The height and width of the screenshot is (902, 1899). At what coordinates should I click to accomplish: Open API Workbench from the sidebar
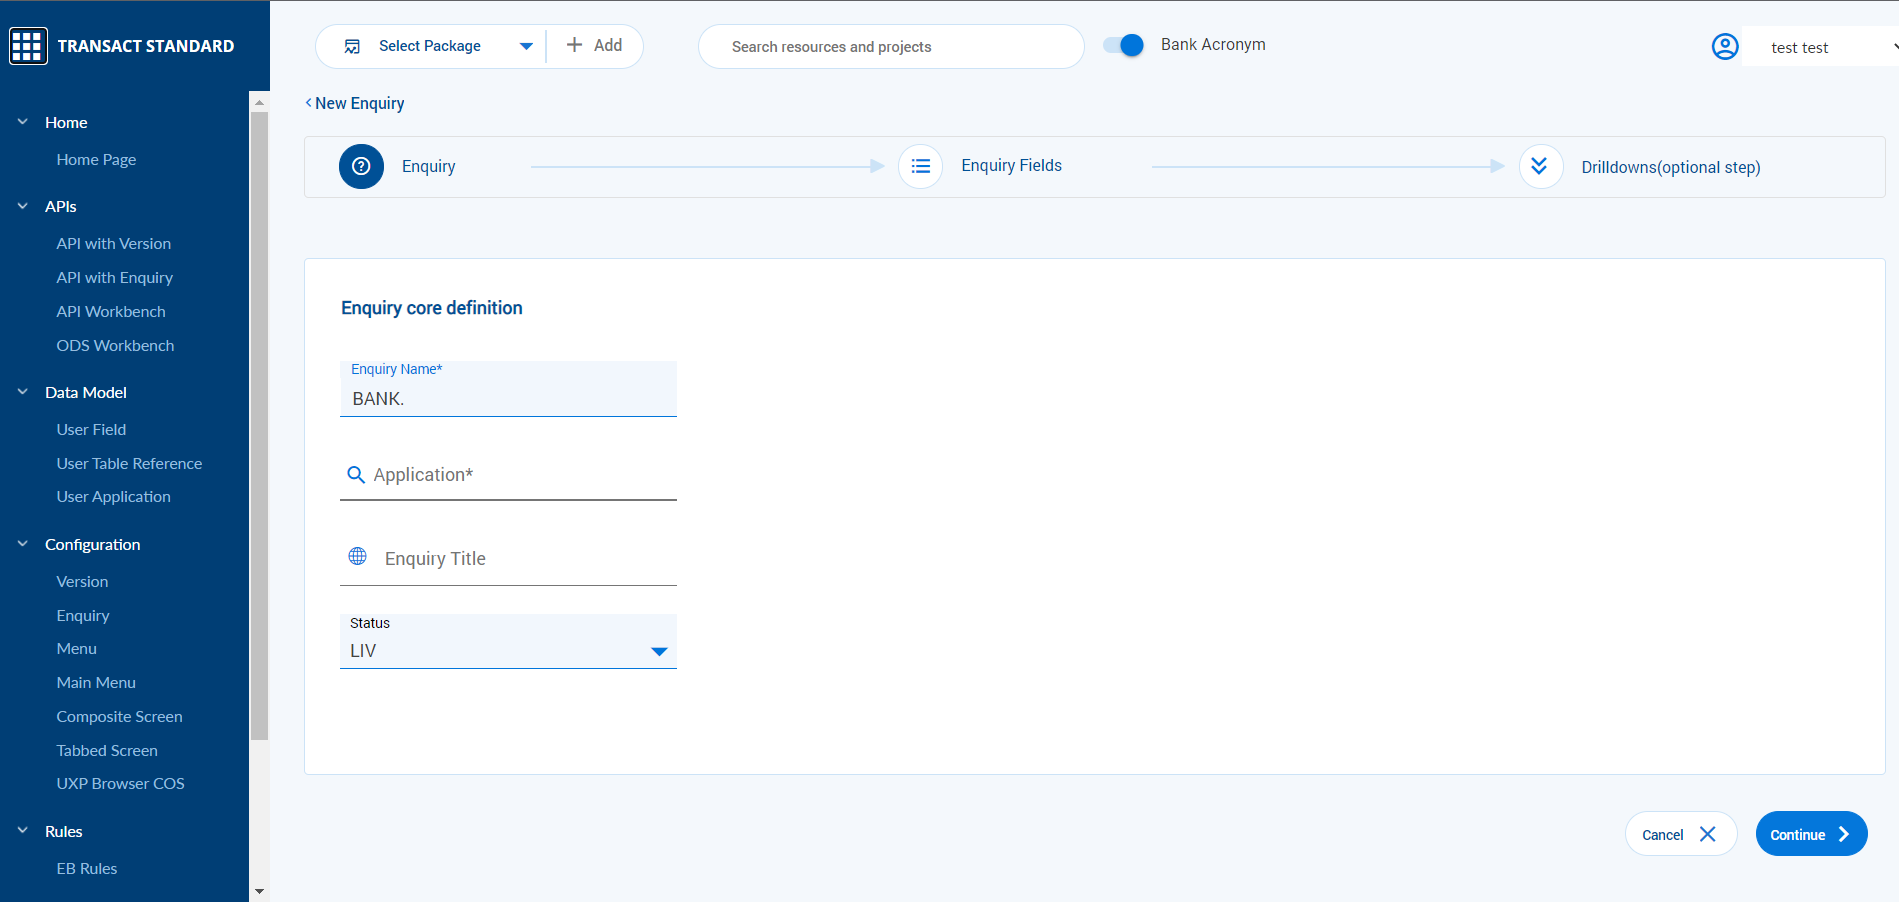tap(111, 311)
